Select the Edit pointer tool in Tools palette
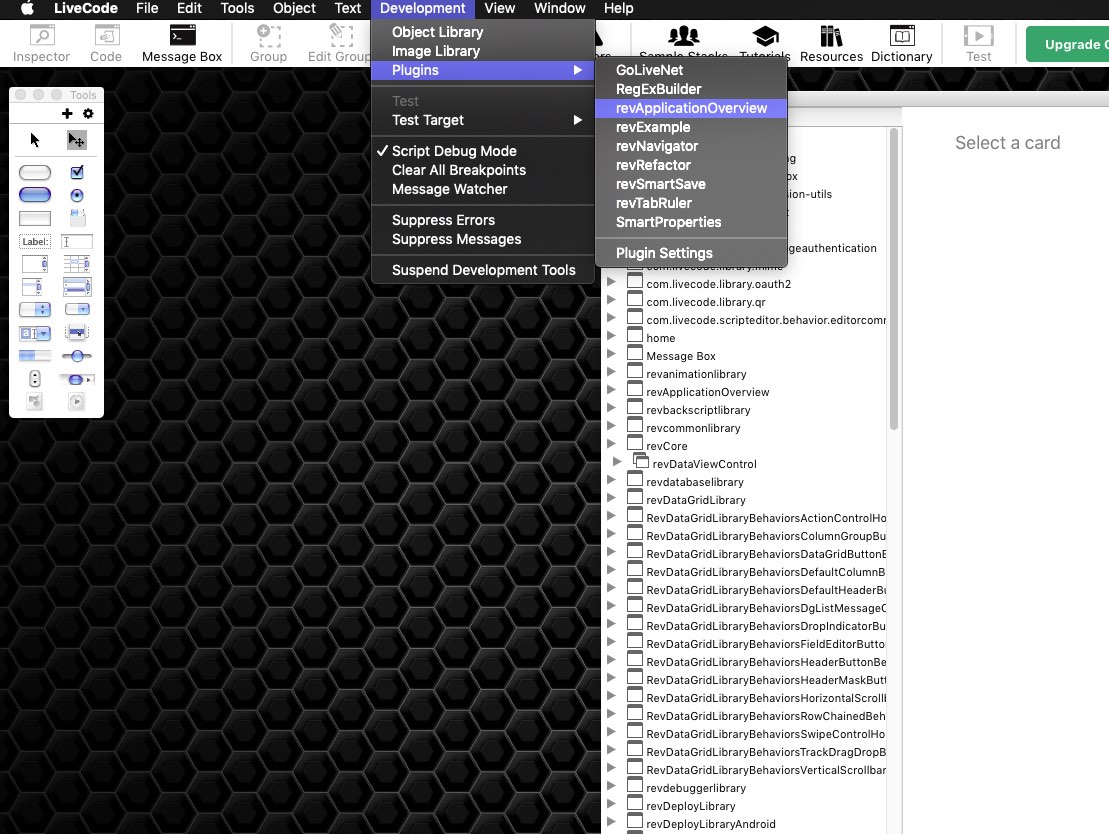The height and width of the screenshot is (834, 1109). (76, 140)
